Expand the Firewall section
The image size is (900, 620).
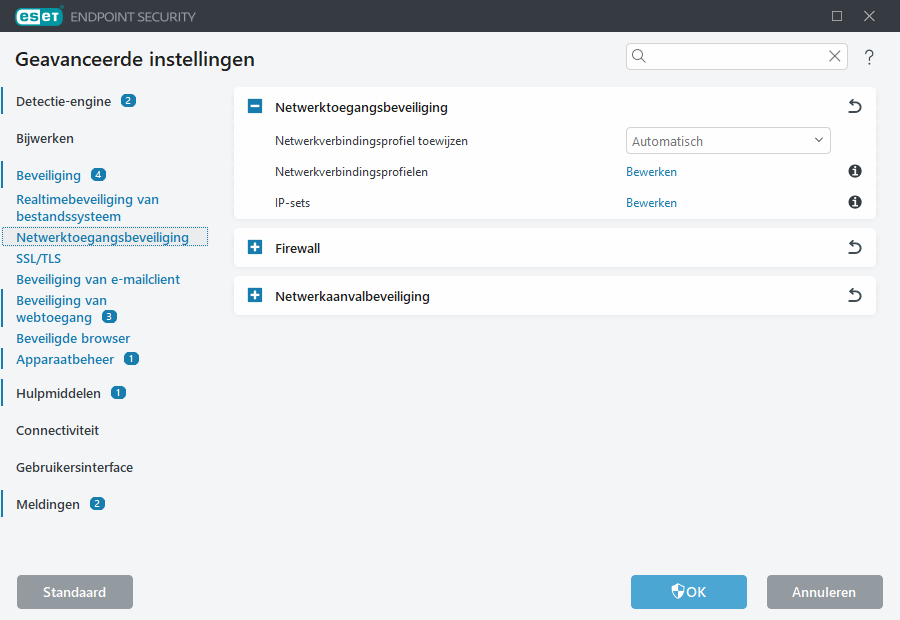(x=255, y=248)
